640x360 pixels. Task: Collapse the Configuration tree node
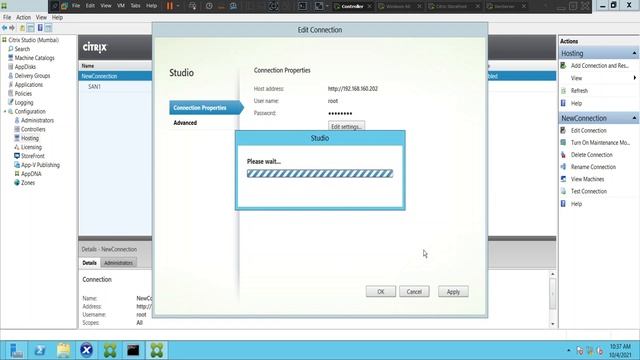pos(5,111)
